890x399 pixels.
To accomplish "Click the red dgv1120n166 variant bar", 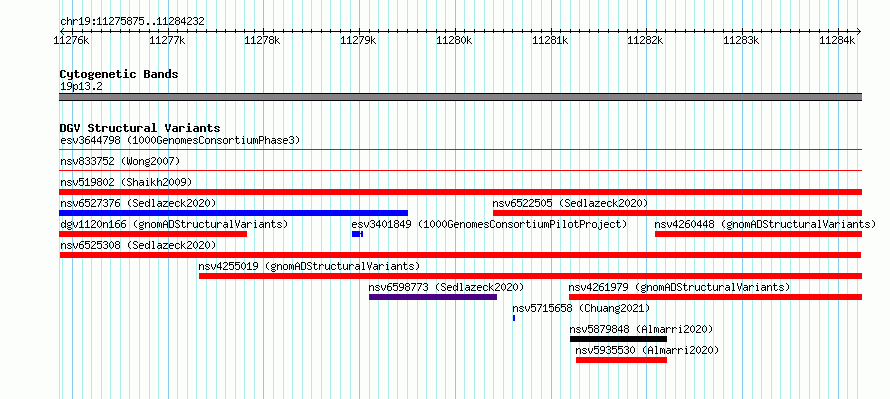I will (x=153, y=234).
